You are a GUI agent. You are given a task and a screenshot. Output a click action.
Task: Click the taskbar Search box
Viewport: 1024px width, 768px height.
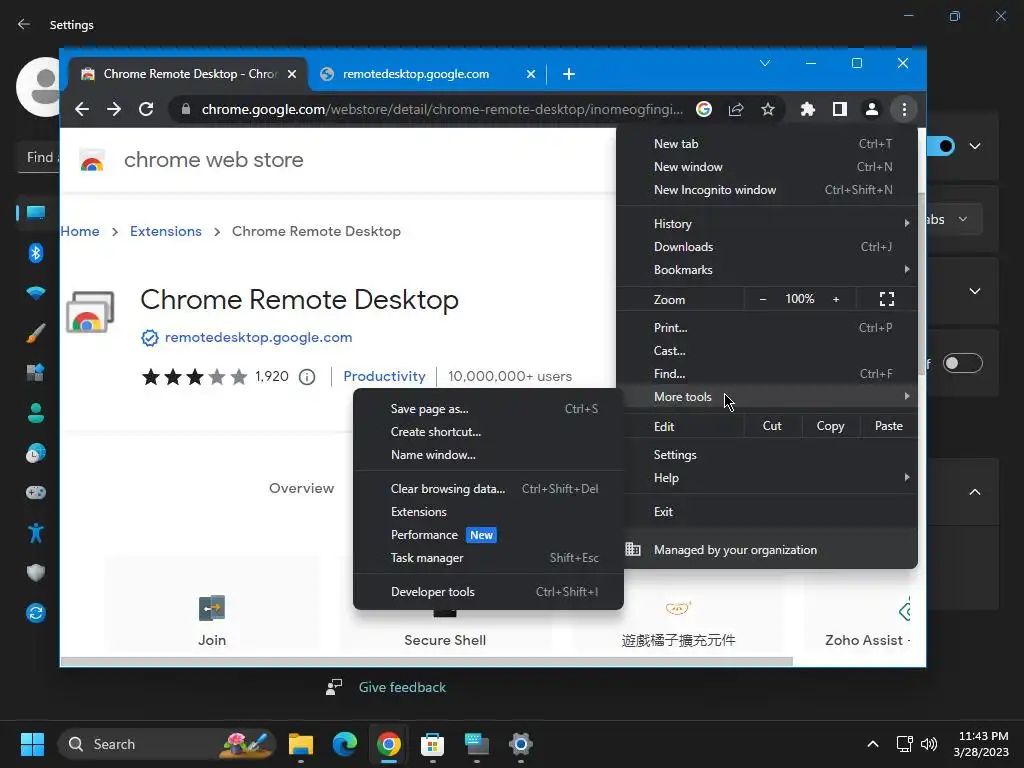pos(167,744)
